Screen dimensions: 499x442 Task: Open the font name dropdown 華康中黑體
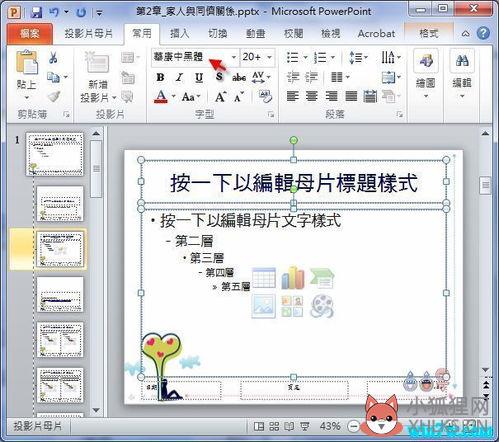tap(195, 57)
